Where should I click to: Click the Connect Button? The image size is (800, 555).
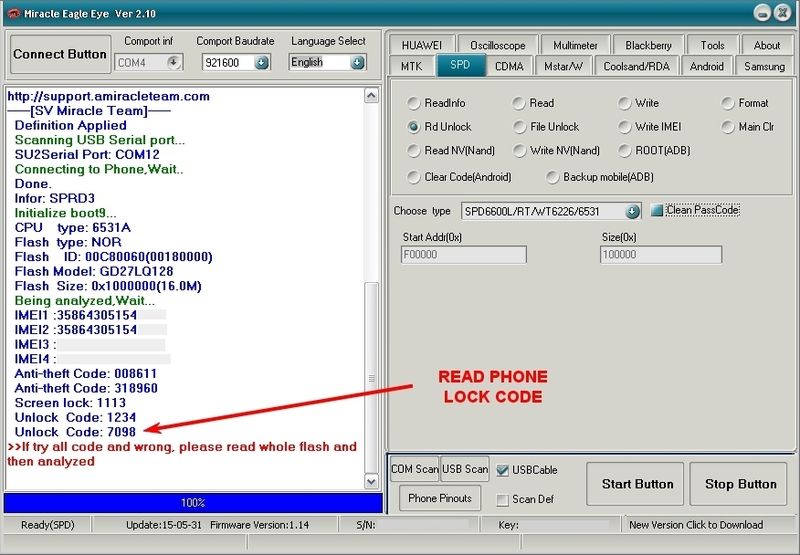[x=60, y=54]
